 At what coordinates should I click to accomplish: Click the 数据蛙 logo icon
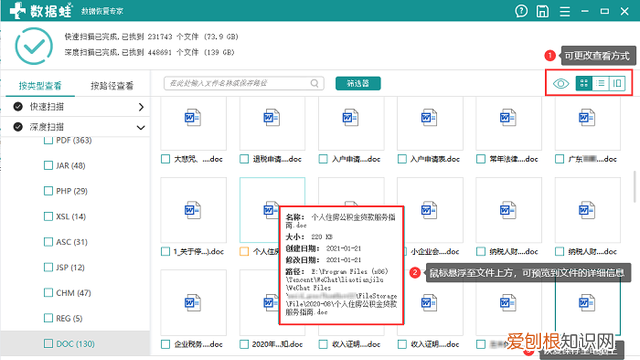pyautogui.click(x=18, y=10)
